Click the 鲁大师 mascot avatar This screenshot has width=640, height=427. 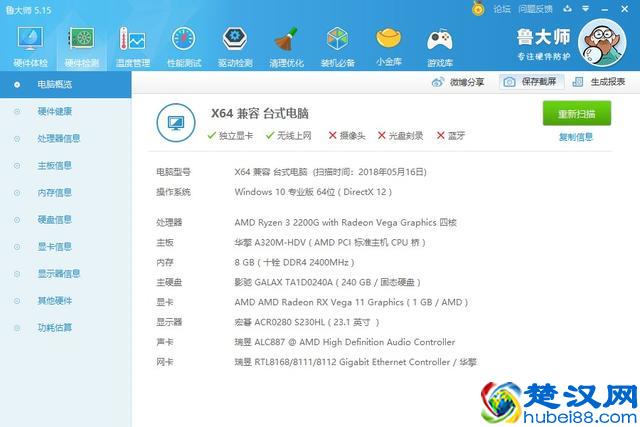[x=602, y=42]
